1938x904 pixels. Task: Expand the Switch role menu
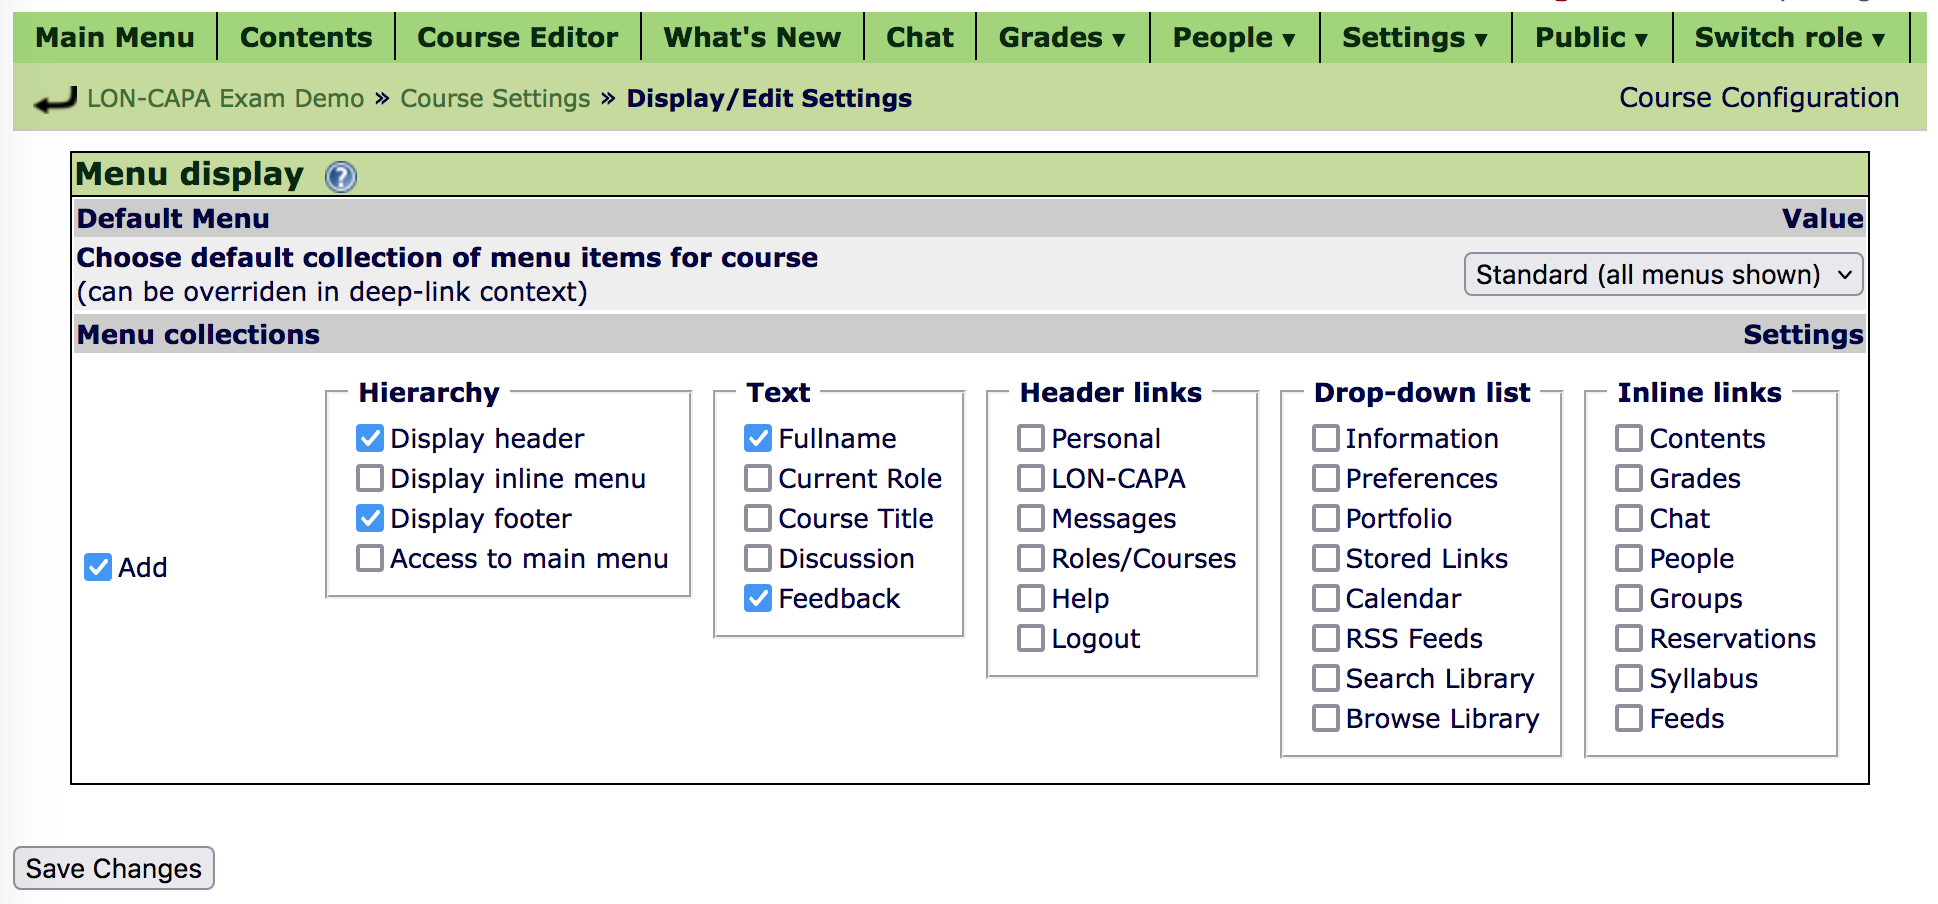click(x=1790, y=38)
